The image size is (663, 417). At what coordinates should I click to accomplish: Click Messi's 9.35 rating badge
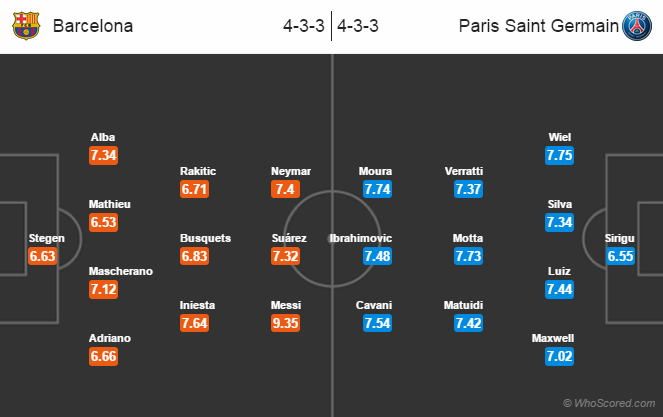pos(289,322)
